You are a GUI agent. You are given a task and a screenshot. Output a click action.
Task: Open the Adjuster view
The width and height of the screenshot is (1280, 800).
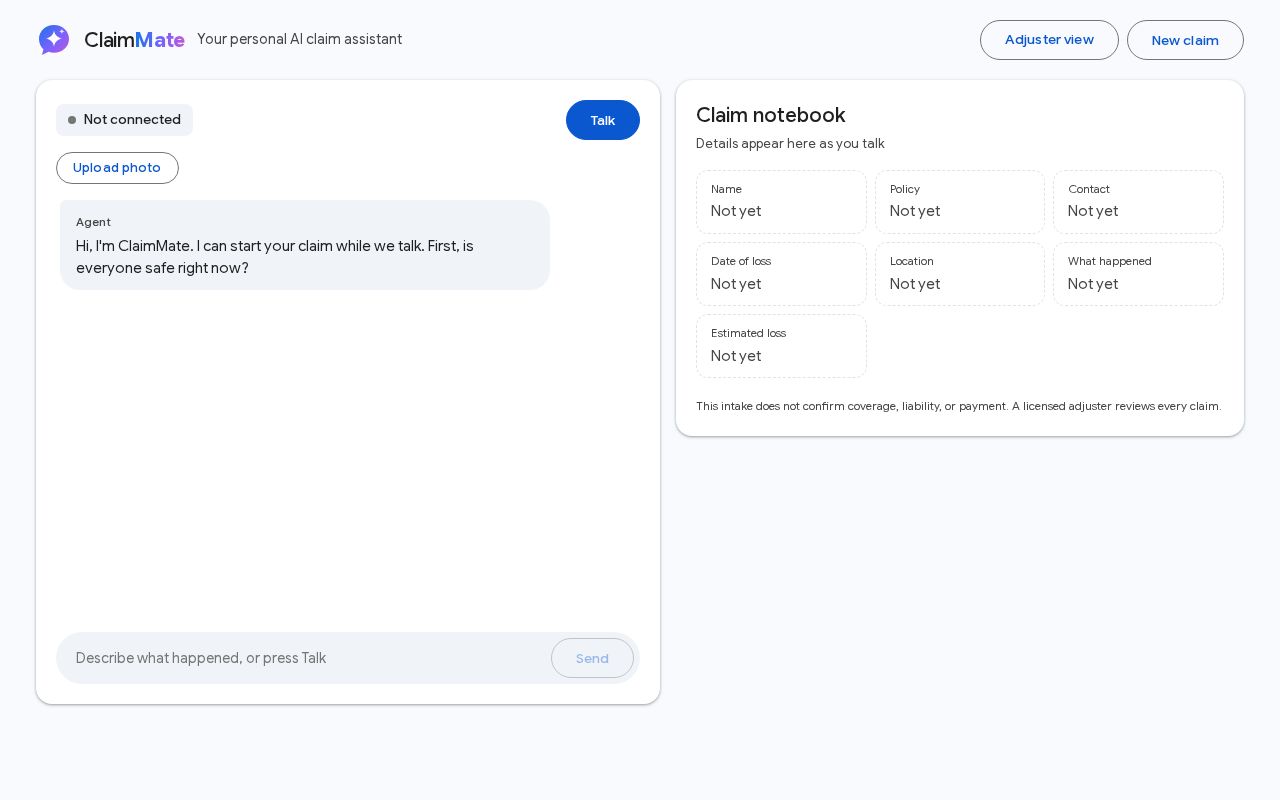tap(1049, 40)
